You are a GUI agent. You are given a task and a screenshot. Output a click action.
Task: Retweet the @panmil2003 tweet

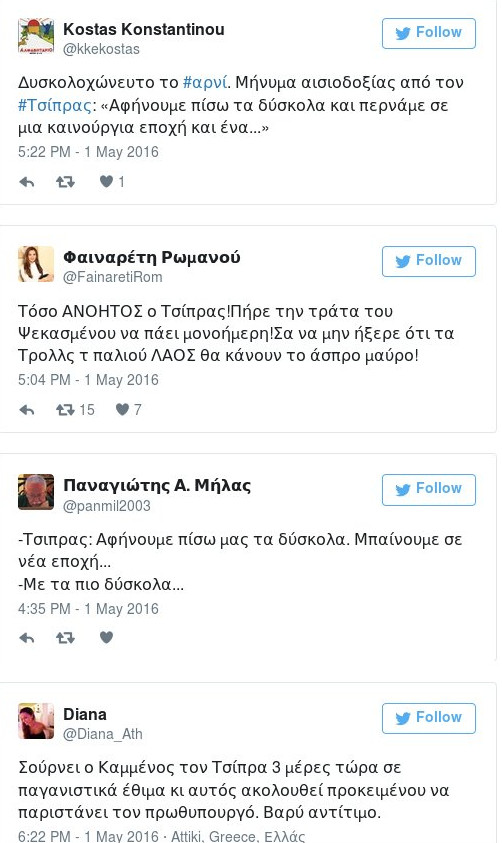tap(66, 638)
